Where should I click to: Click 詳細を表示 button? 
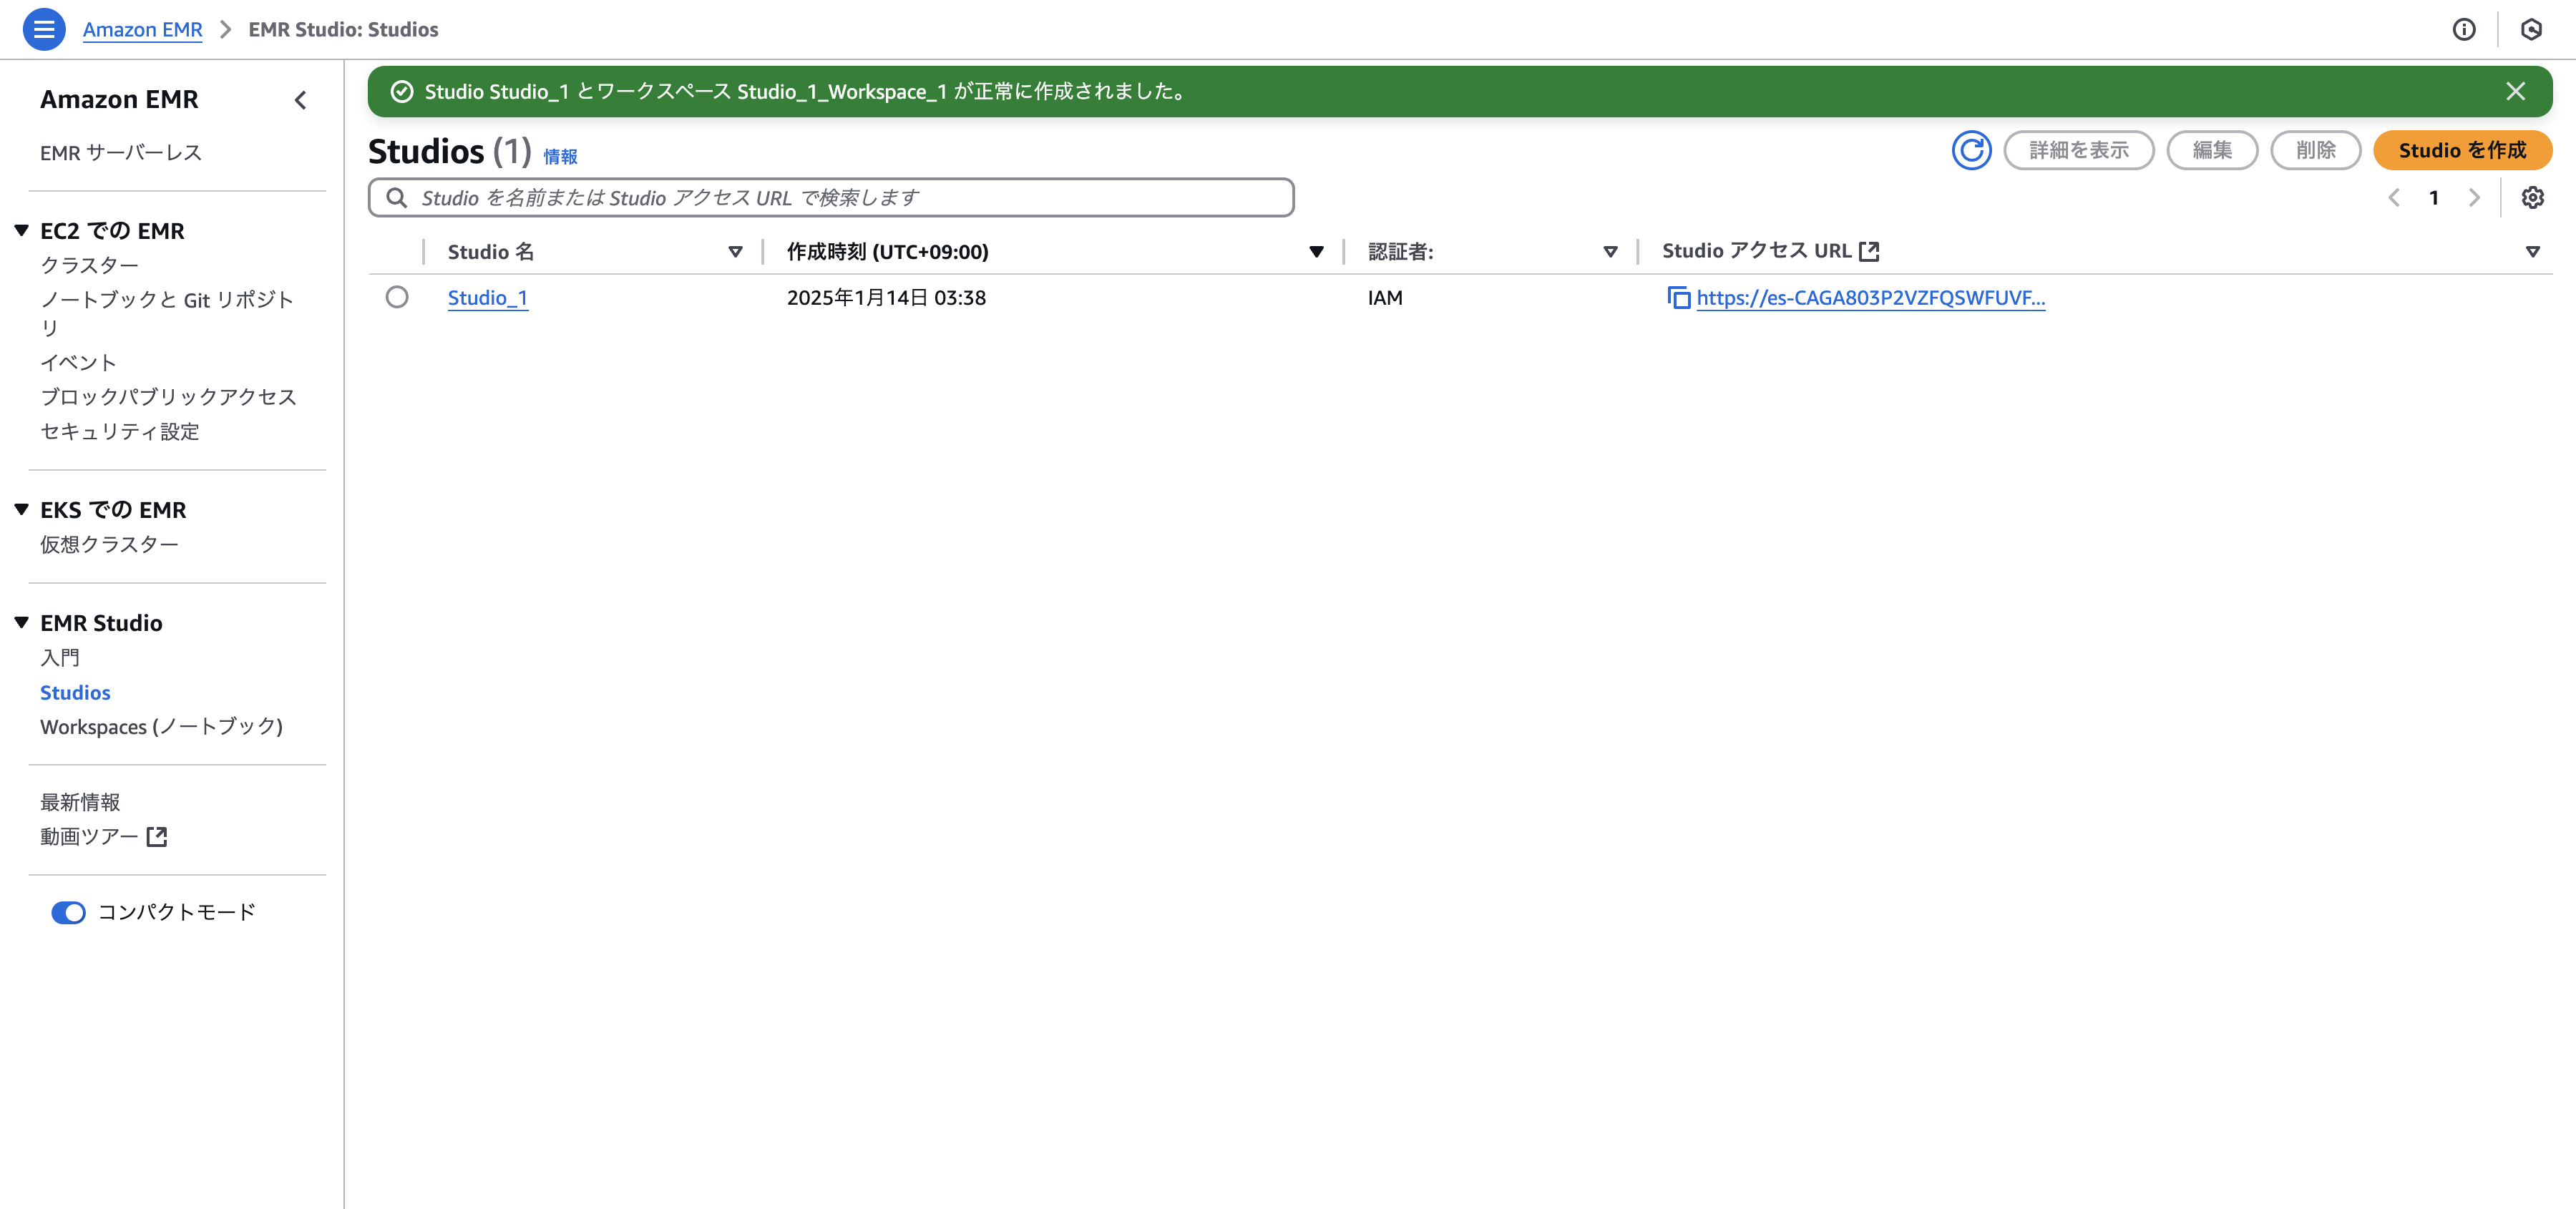point(2078,150)
